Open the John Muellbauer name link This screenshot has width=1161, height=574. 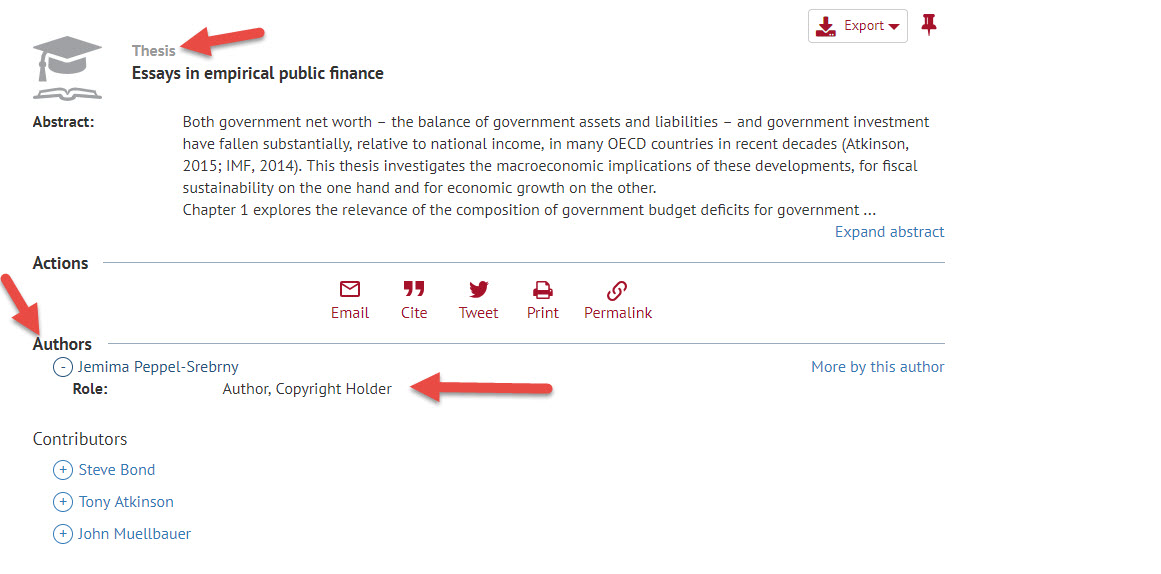click(x=135, y=533)
